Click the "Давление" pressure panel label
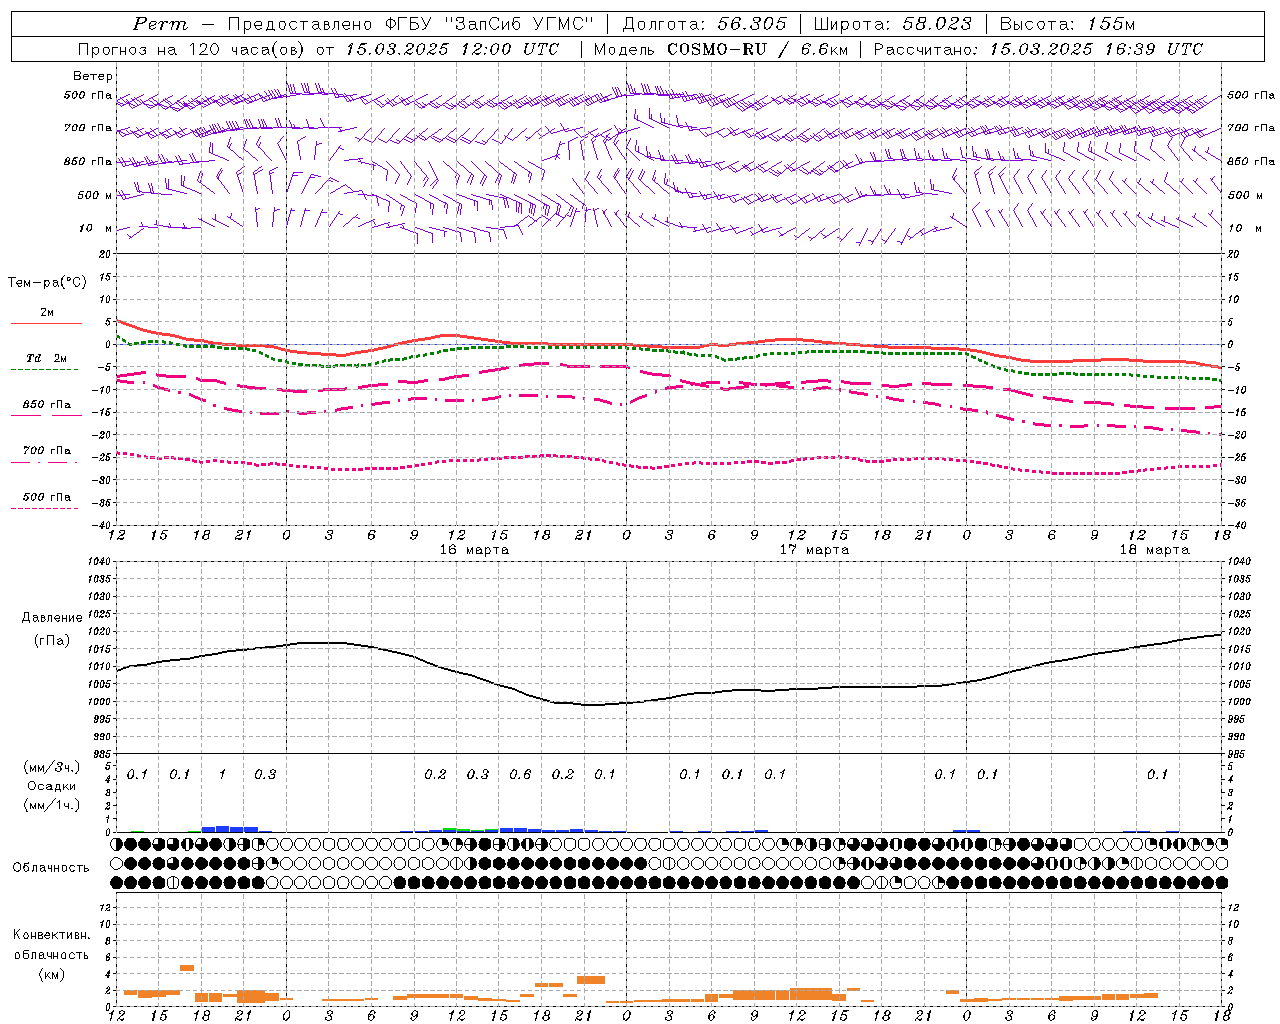 click(x=52, y=618)
